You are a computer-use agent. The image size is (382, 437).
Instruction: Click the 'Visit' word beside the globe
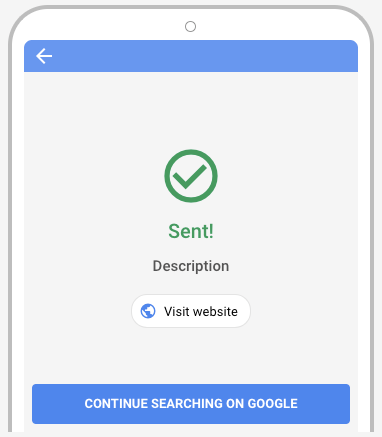[177, 312]
